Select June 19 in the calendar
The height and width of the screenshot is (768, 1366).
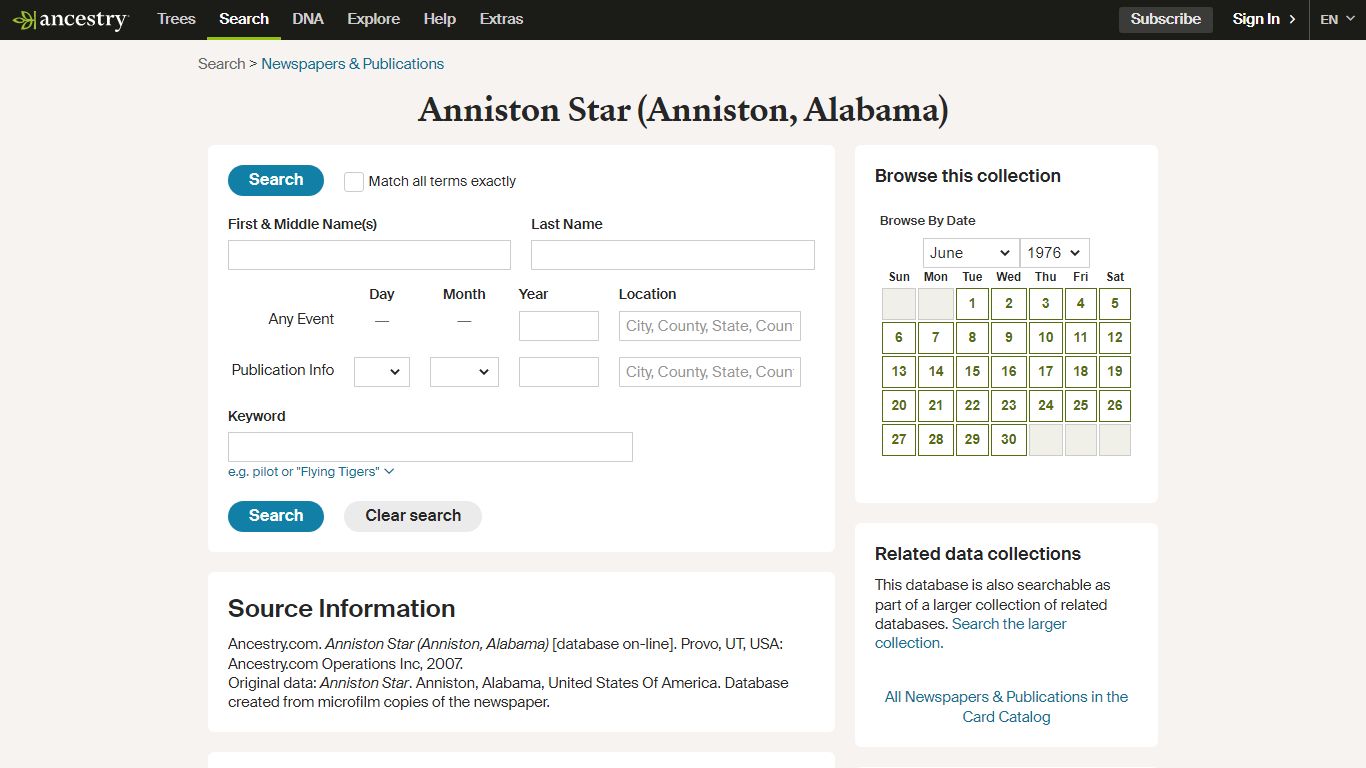(1115, 372)
